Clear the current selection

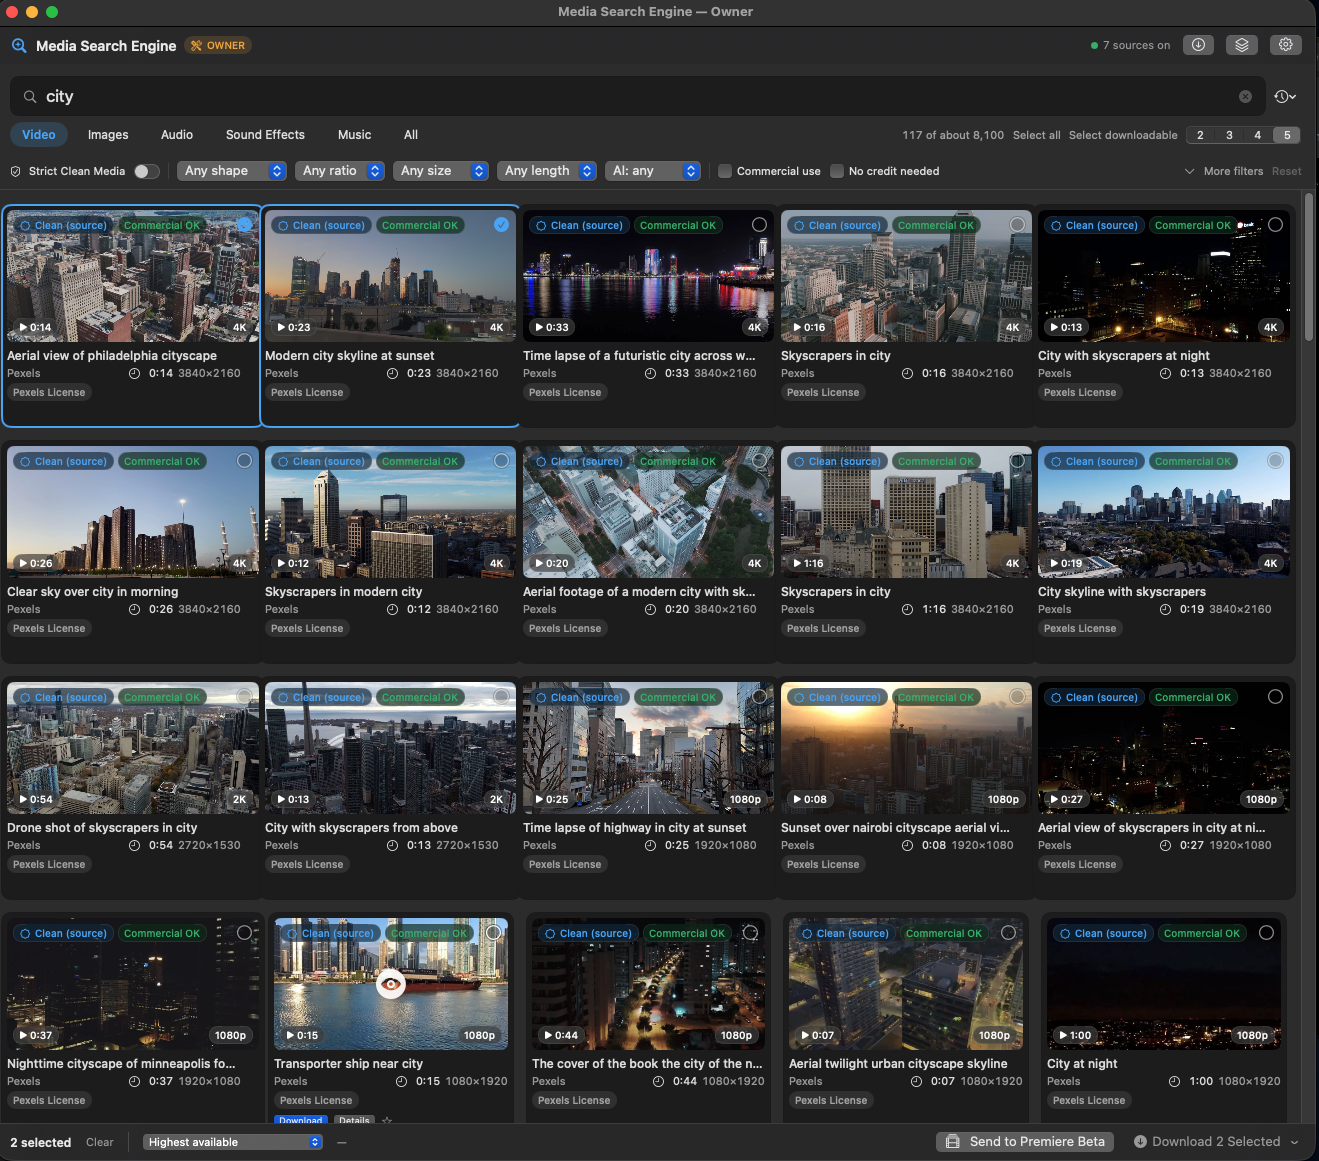point(100,1142)
